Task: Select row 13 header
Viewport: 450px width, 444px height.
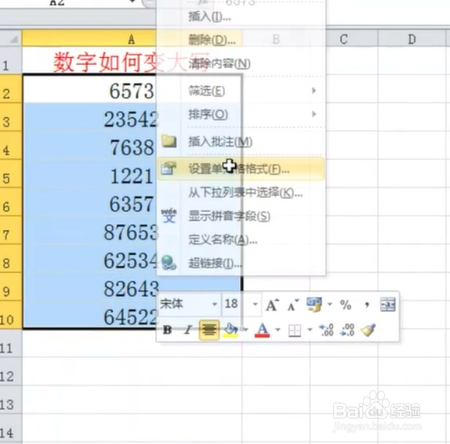Action: pyautogui.click(x=11, y=401)
